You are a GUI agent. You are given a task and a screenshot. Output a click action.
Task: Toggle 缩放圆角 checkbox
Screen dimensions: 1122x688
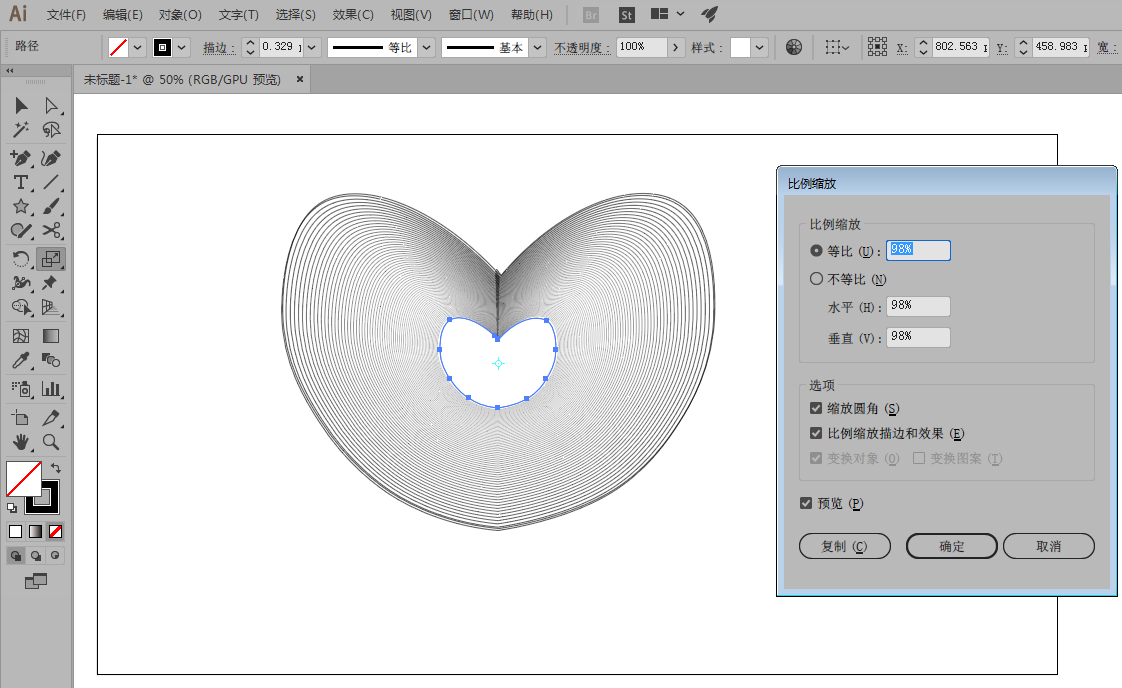tap(816, 408)
